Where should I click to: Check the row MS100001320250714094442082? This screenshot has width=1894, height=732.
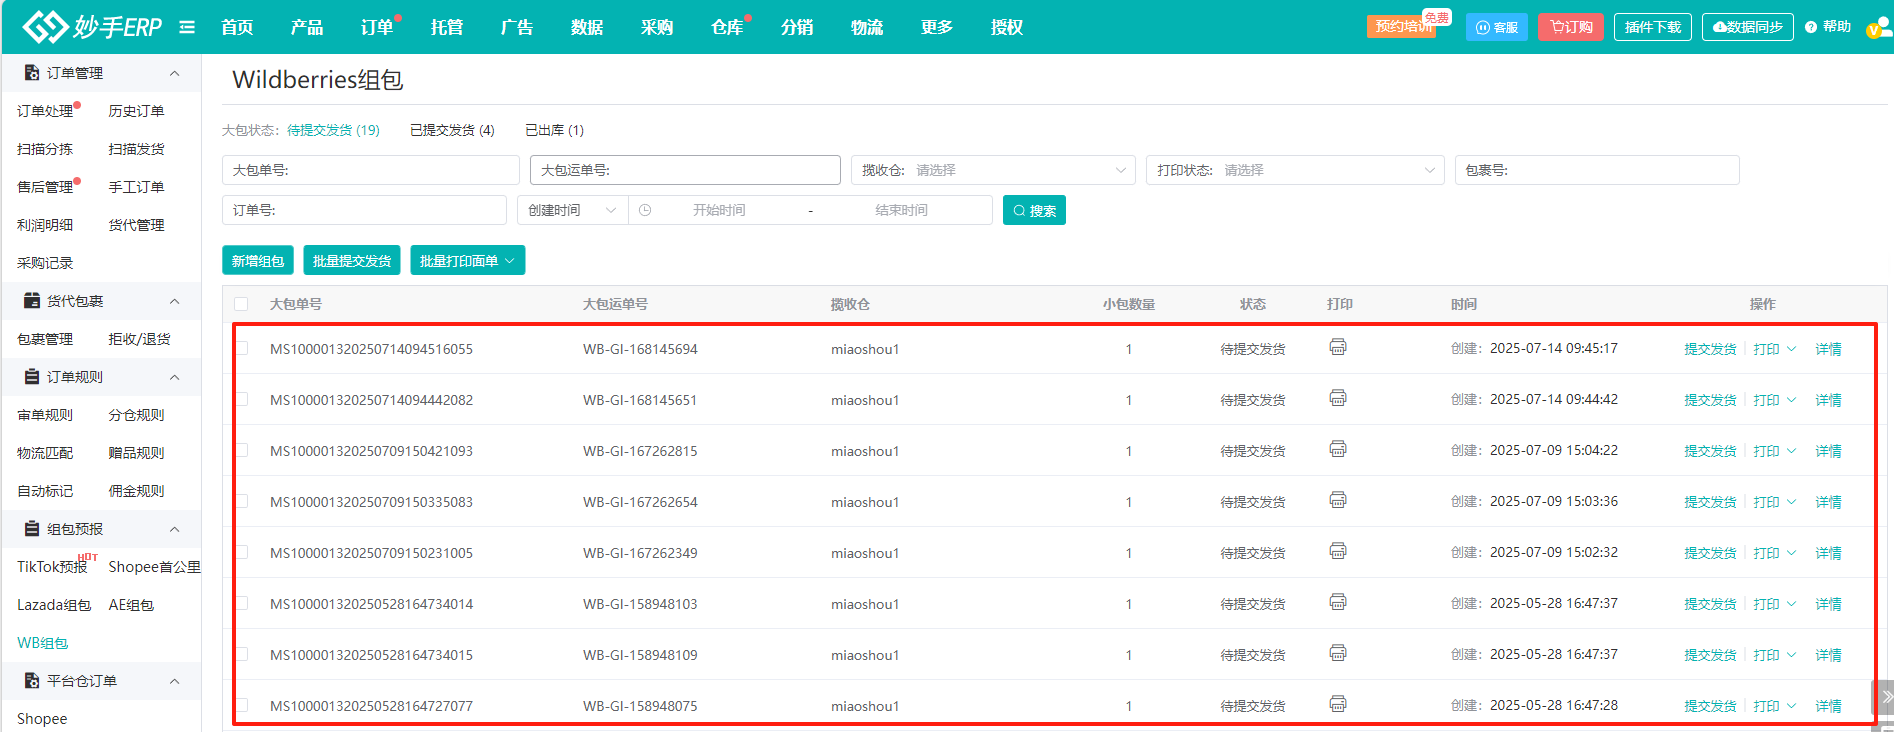241,399
